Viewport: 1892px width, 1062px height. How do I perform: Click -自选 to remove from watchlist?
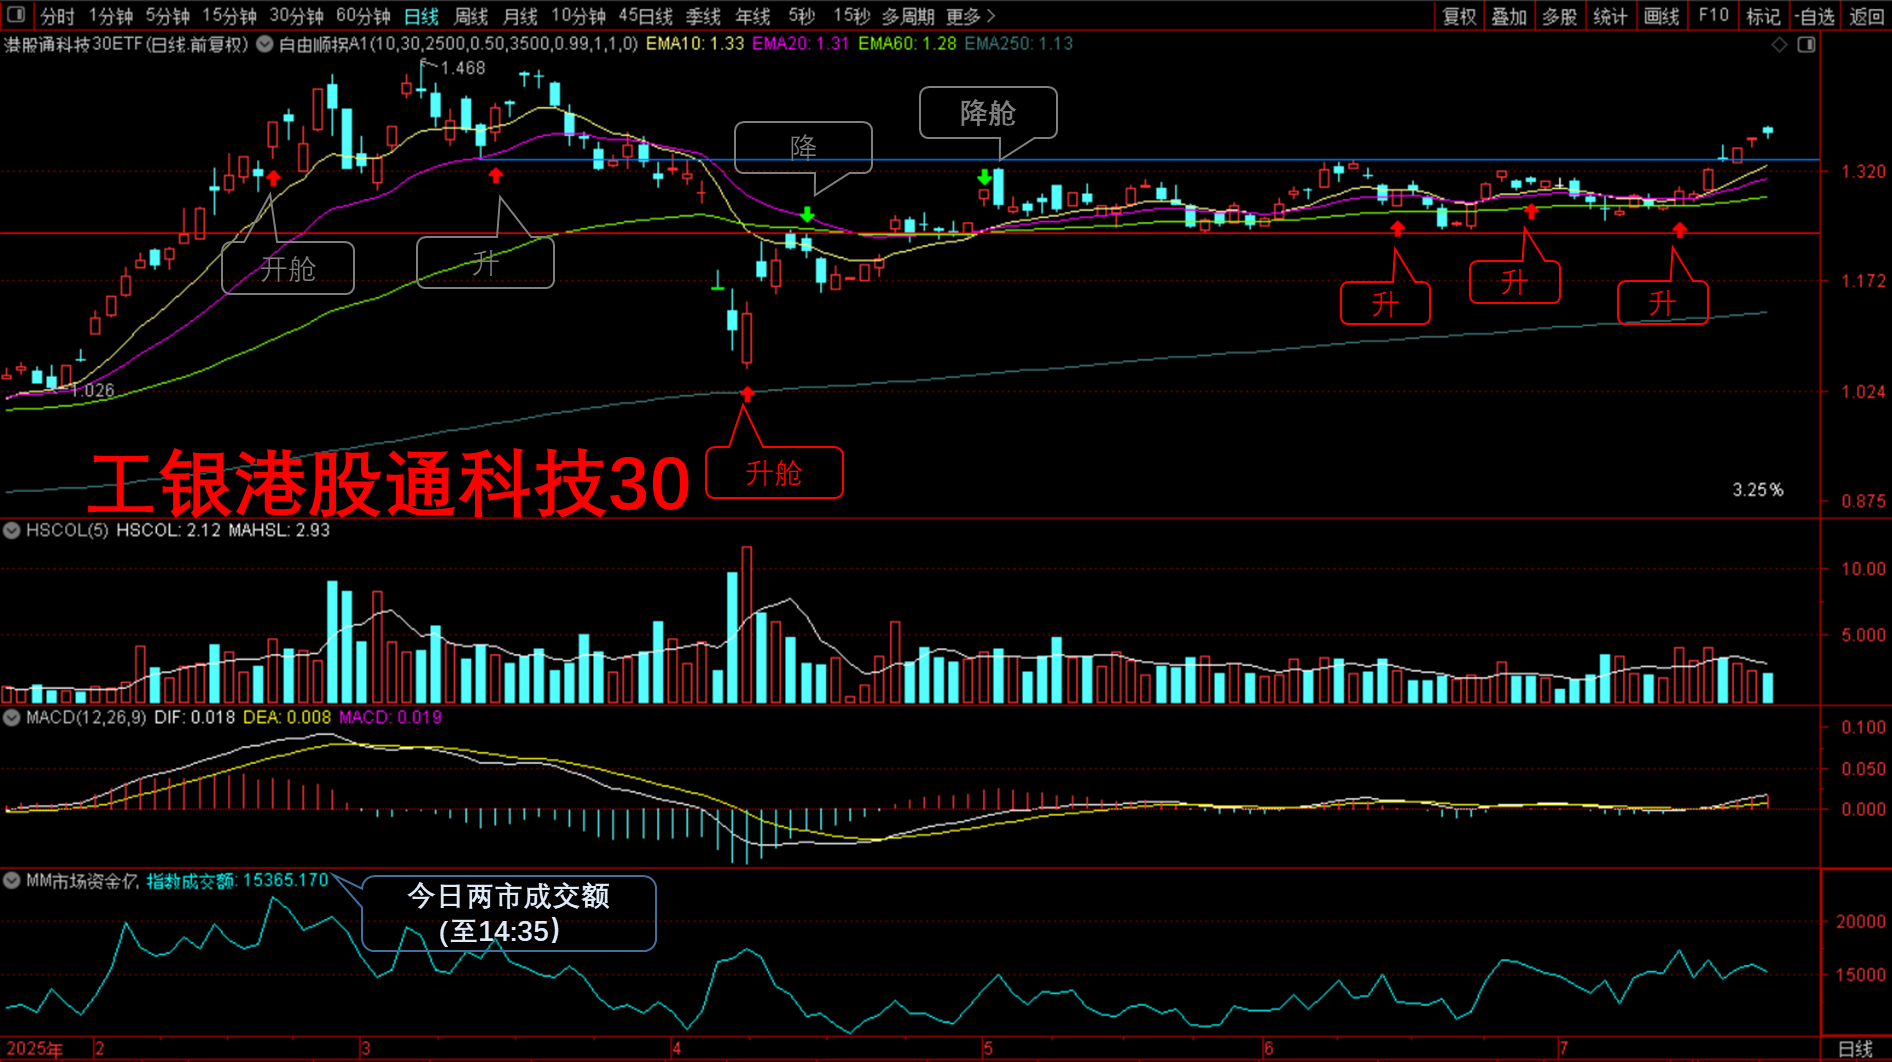pos(1814,16)
